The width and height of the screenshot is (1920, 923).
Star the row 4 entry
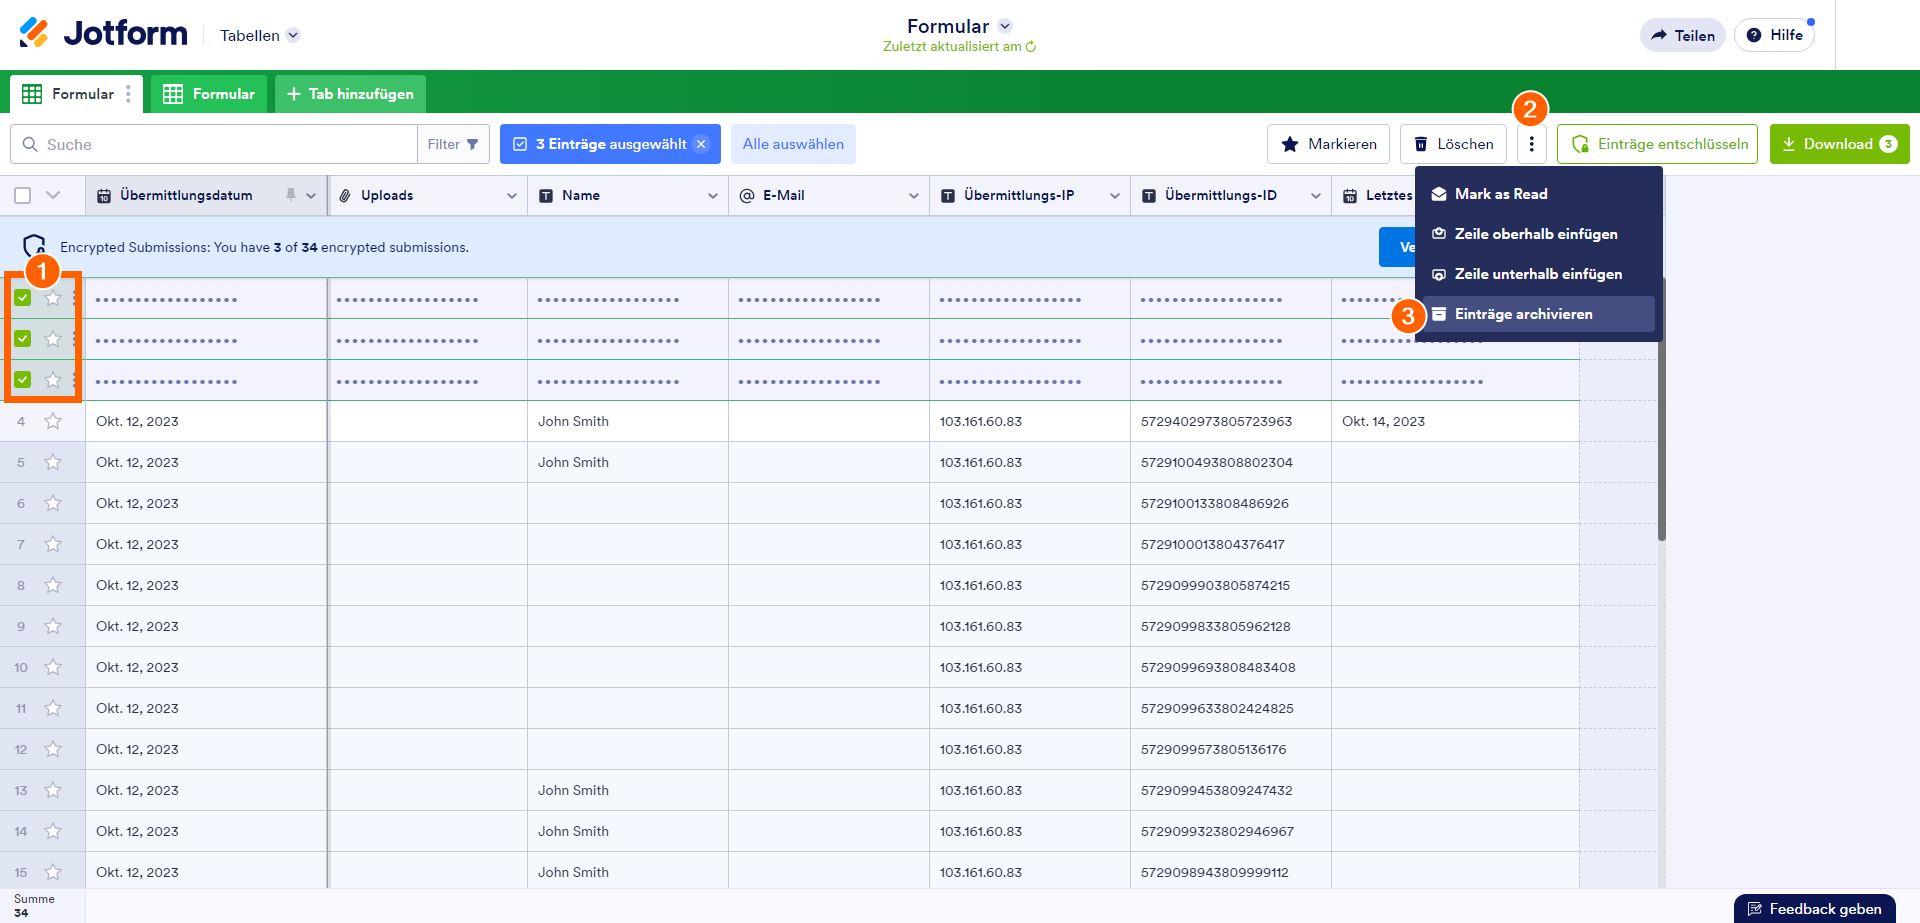[53, 421]
